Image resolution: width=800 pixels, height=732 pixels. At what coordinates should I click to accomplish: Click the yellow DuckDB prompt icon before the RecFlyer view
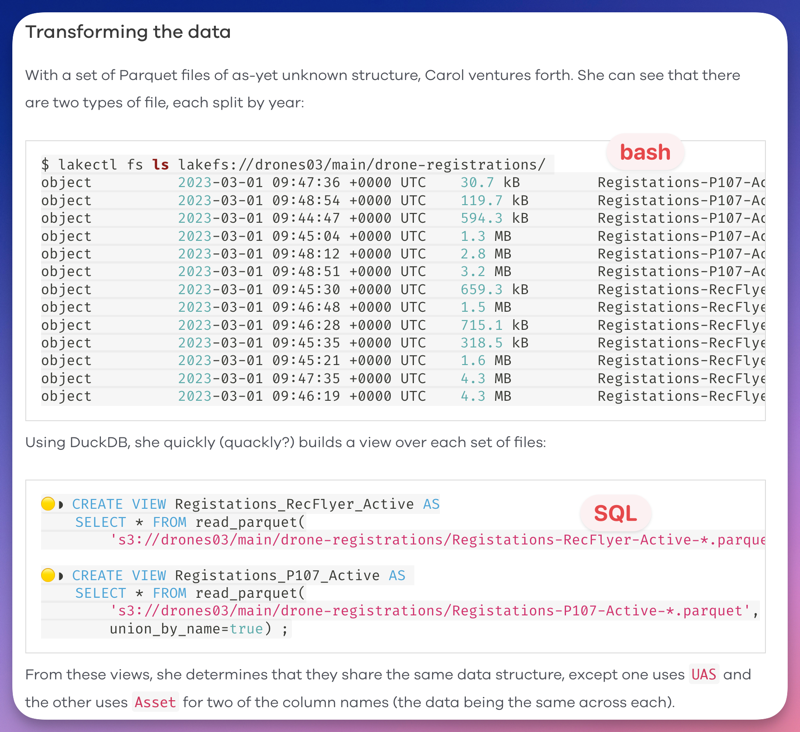pyautogui.click(x=48, y=504)
